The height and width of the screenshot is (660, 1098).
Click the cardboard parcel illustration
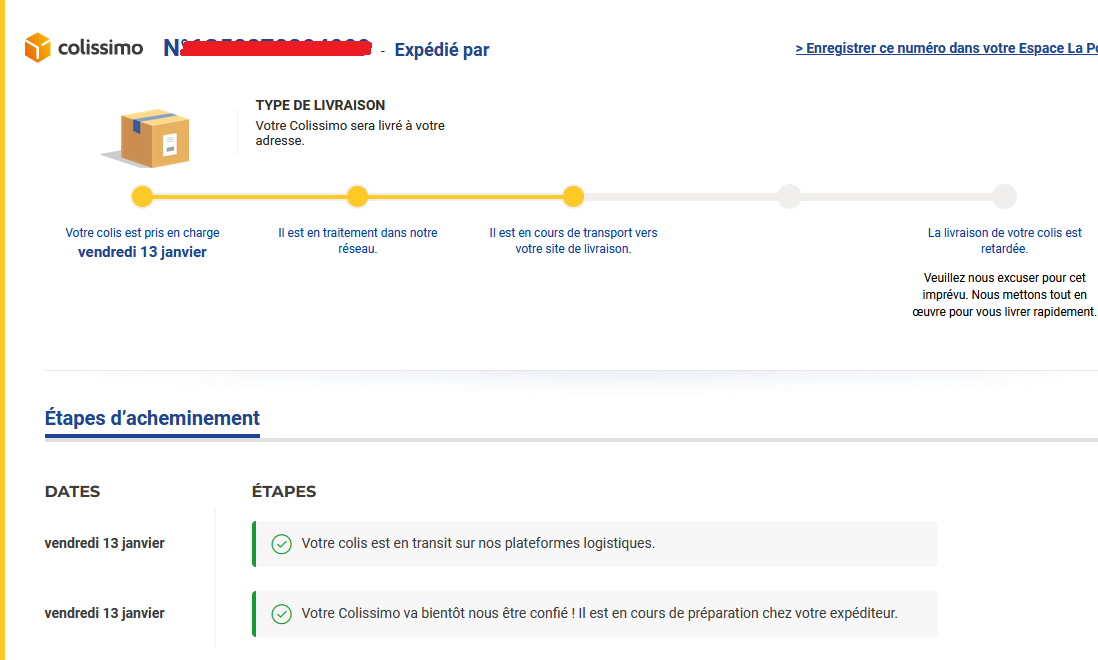click(146, 138)
